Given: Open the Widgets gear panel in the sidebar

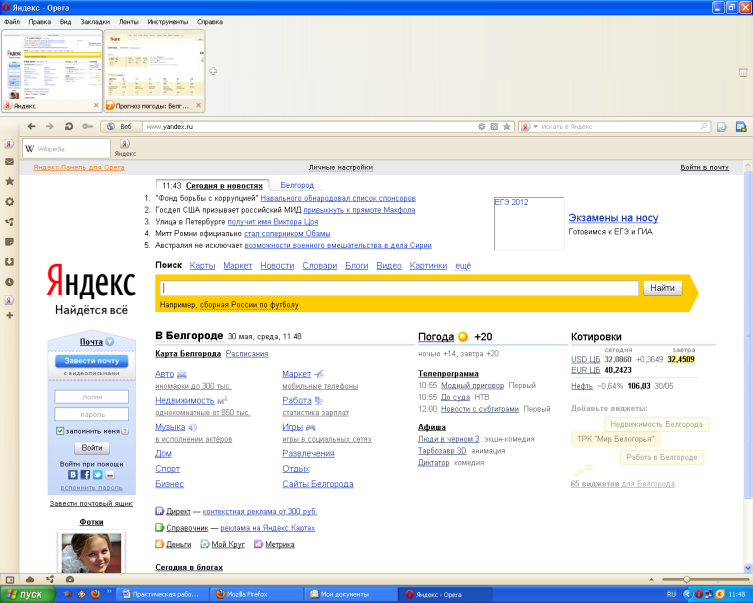Looking at the screenshot, I should click(x=9, y=202).
